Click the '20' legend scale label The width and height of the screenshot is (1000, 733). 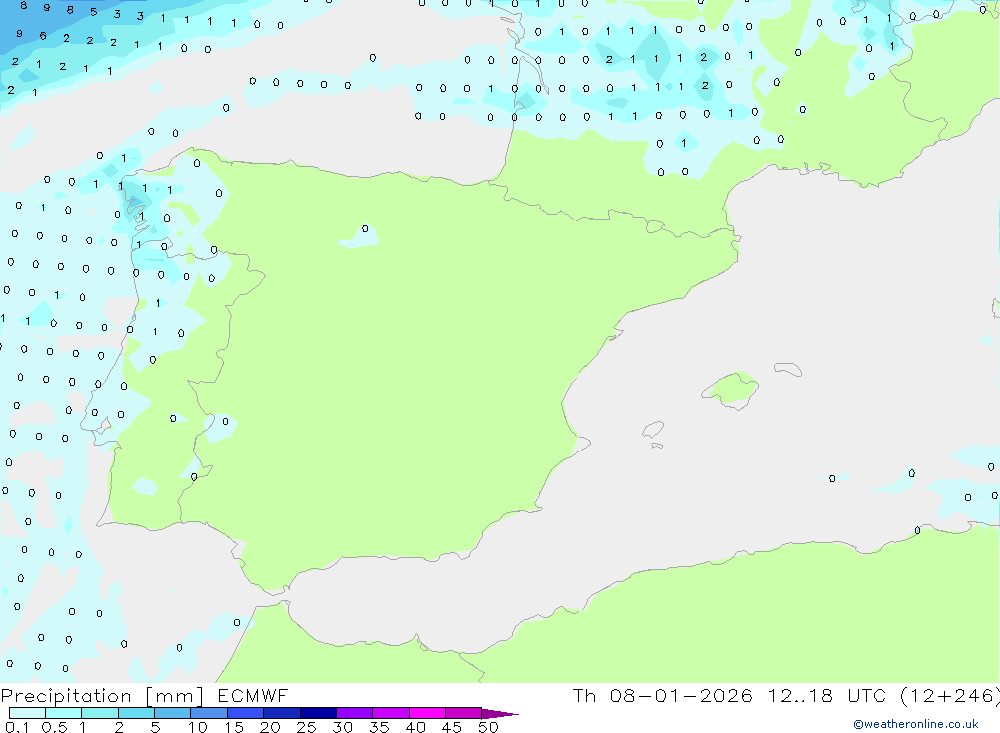pyautogui.click(x=270, y=727)
